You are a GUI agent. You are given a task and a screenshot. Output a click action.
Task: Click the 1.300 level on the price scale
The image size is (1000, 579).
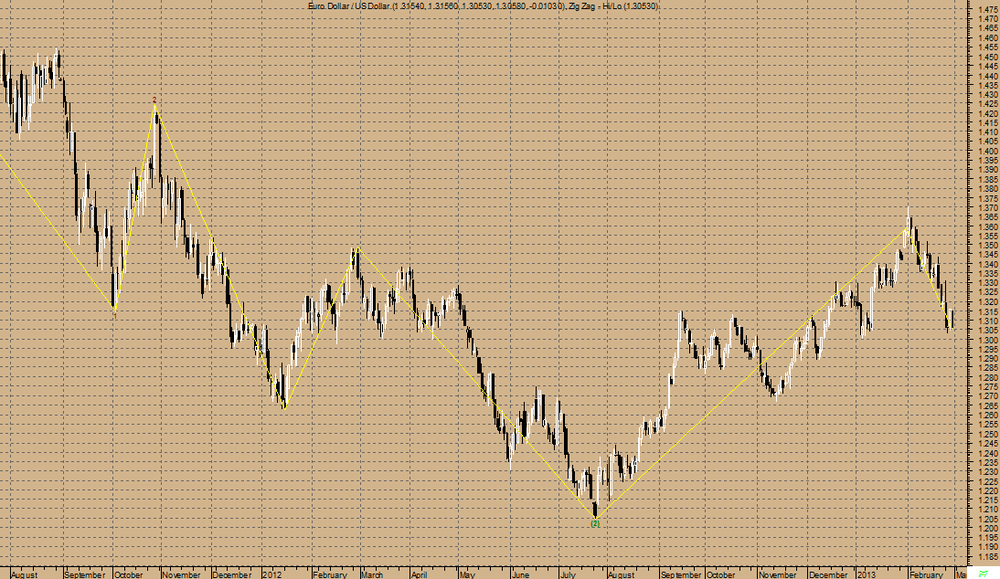pos(989,340)
